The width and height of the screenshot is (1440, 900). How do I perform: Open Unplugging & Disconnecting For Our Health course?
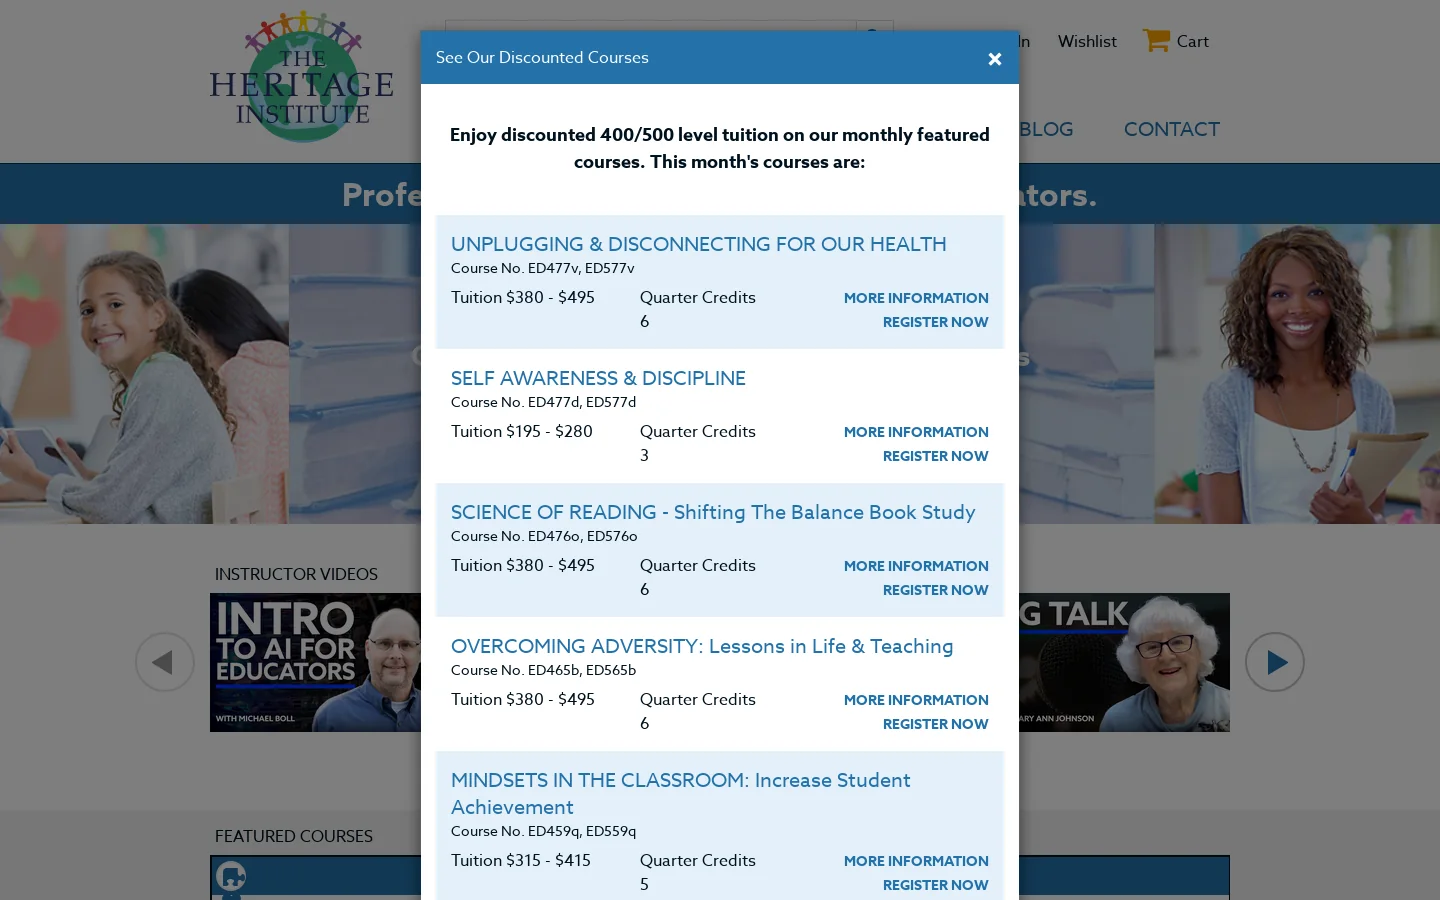(698, 244)
